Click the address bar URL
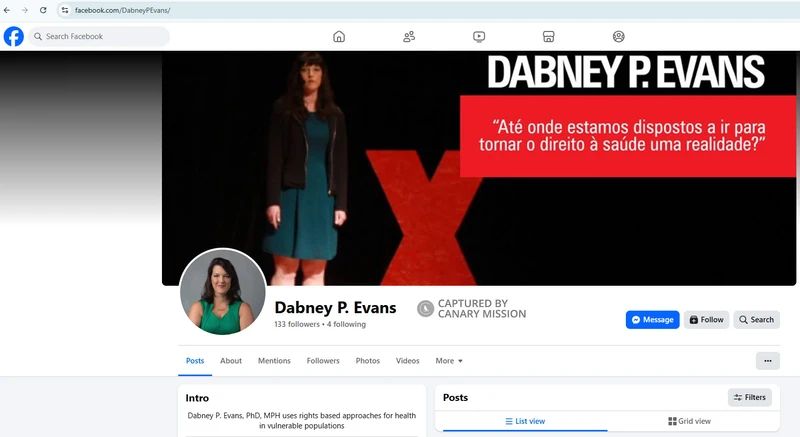800x437 pixels. (x=122, y=10)
